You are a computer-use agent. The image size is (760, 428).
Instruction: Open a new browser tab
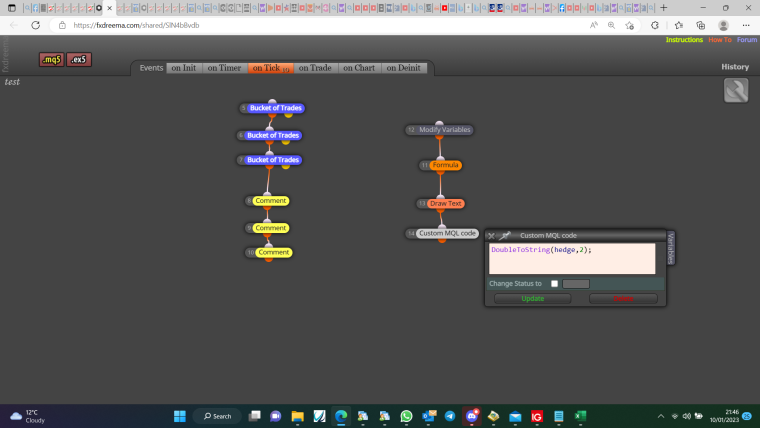tap(664, 8)
